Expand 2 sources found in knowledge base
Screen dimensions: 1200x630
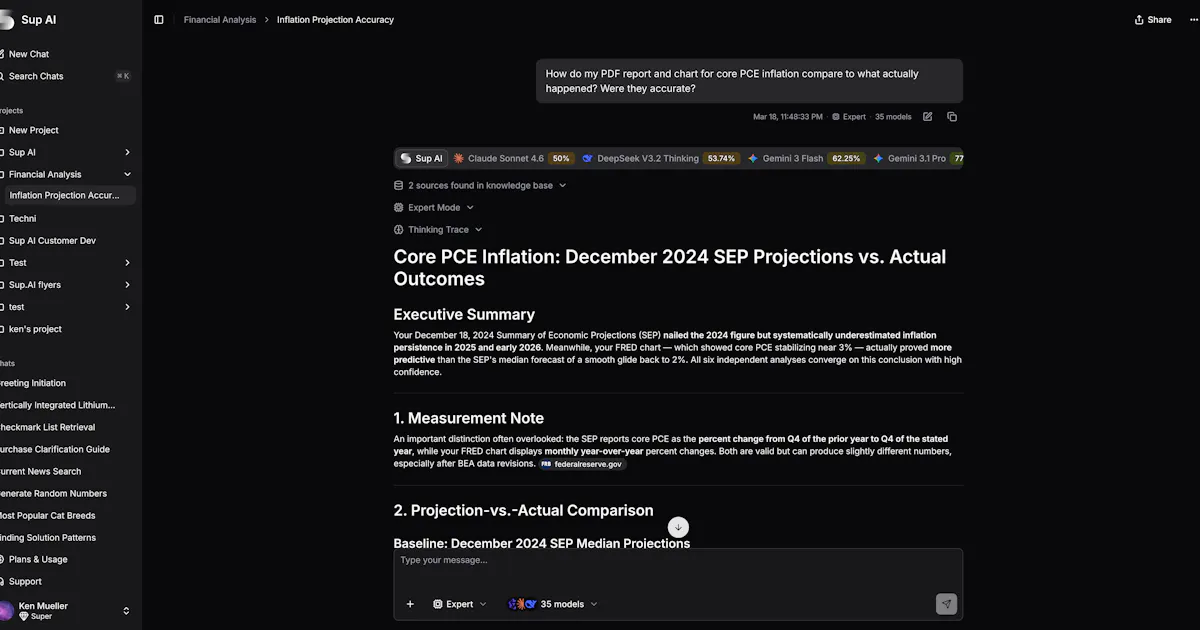click(x=480, y=185)
